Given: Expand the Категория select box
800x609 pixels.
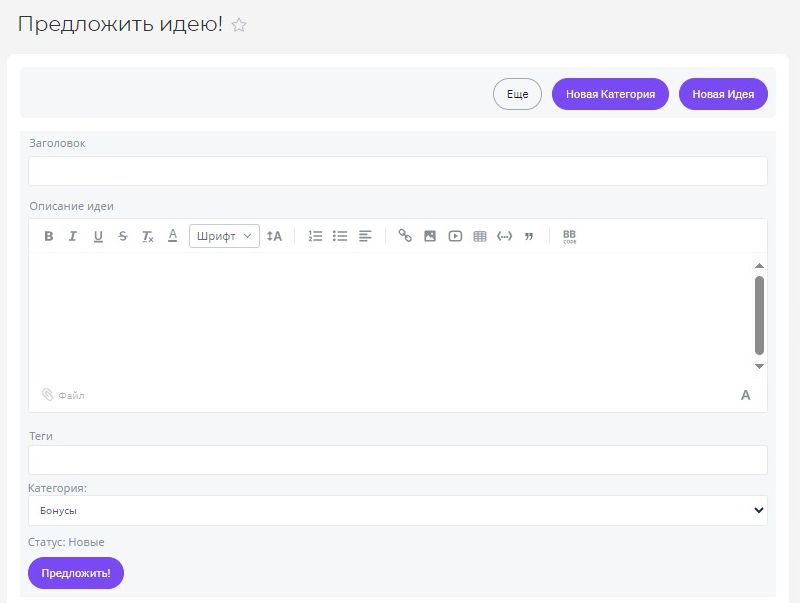Looking at the screenshot, I should [397, 511].
